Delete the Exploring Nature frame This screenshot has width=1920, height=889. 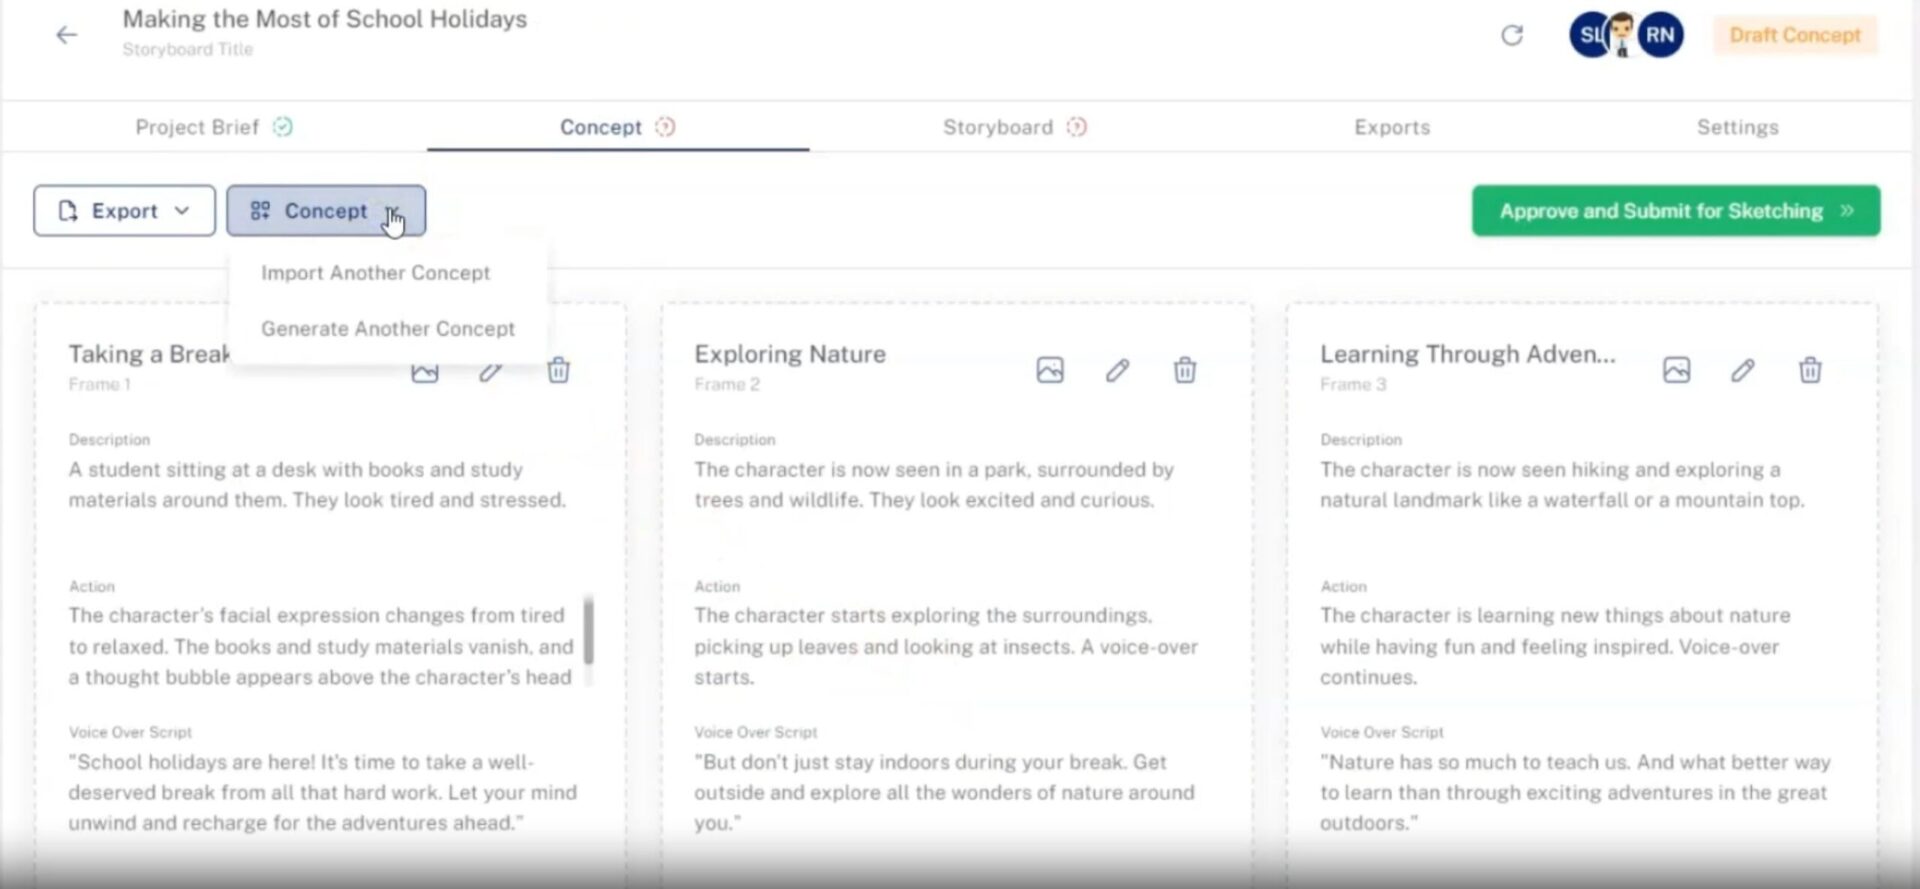pyautogui.click(x=1184, y=370)
